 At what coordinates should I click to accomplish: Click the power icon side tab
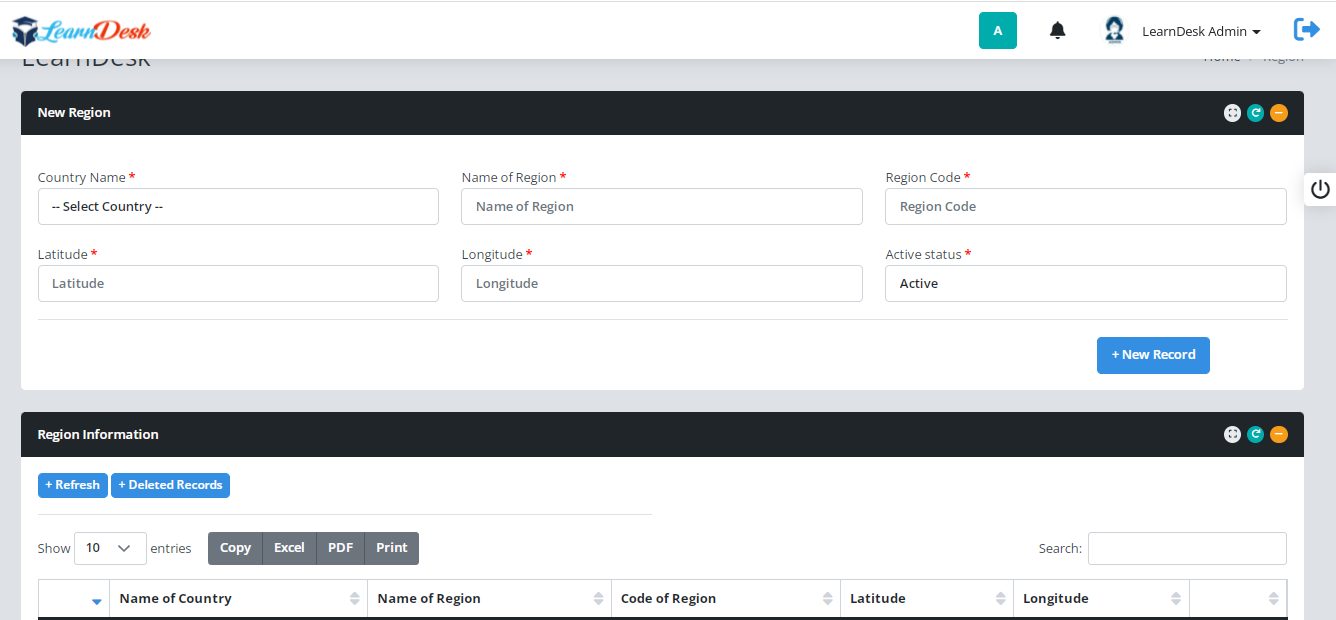(x=1320, y=189)
